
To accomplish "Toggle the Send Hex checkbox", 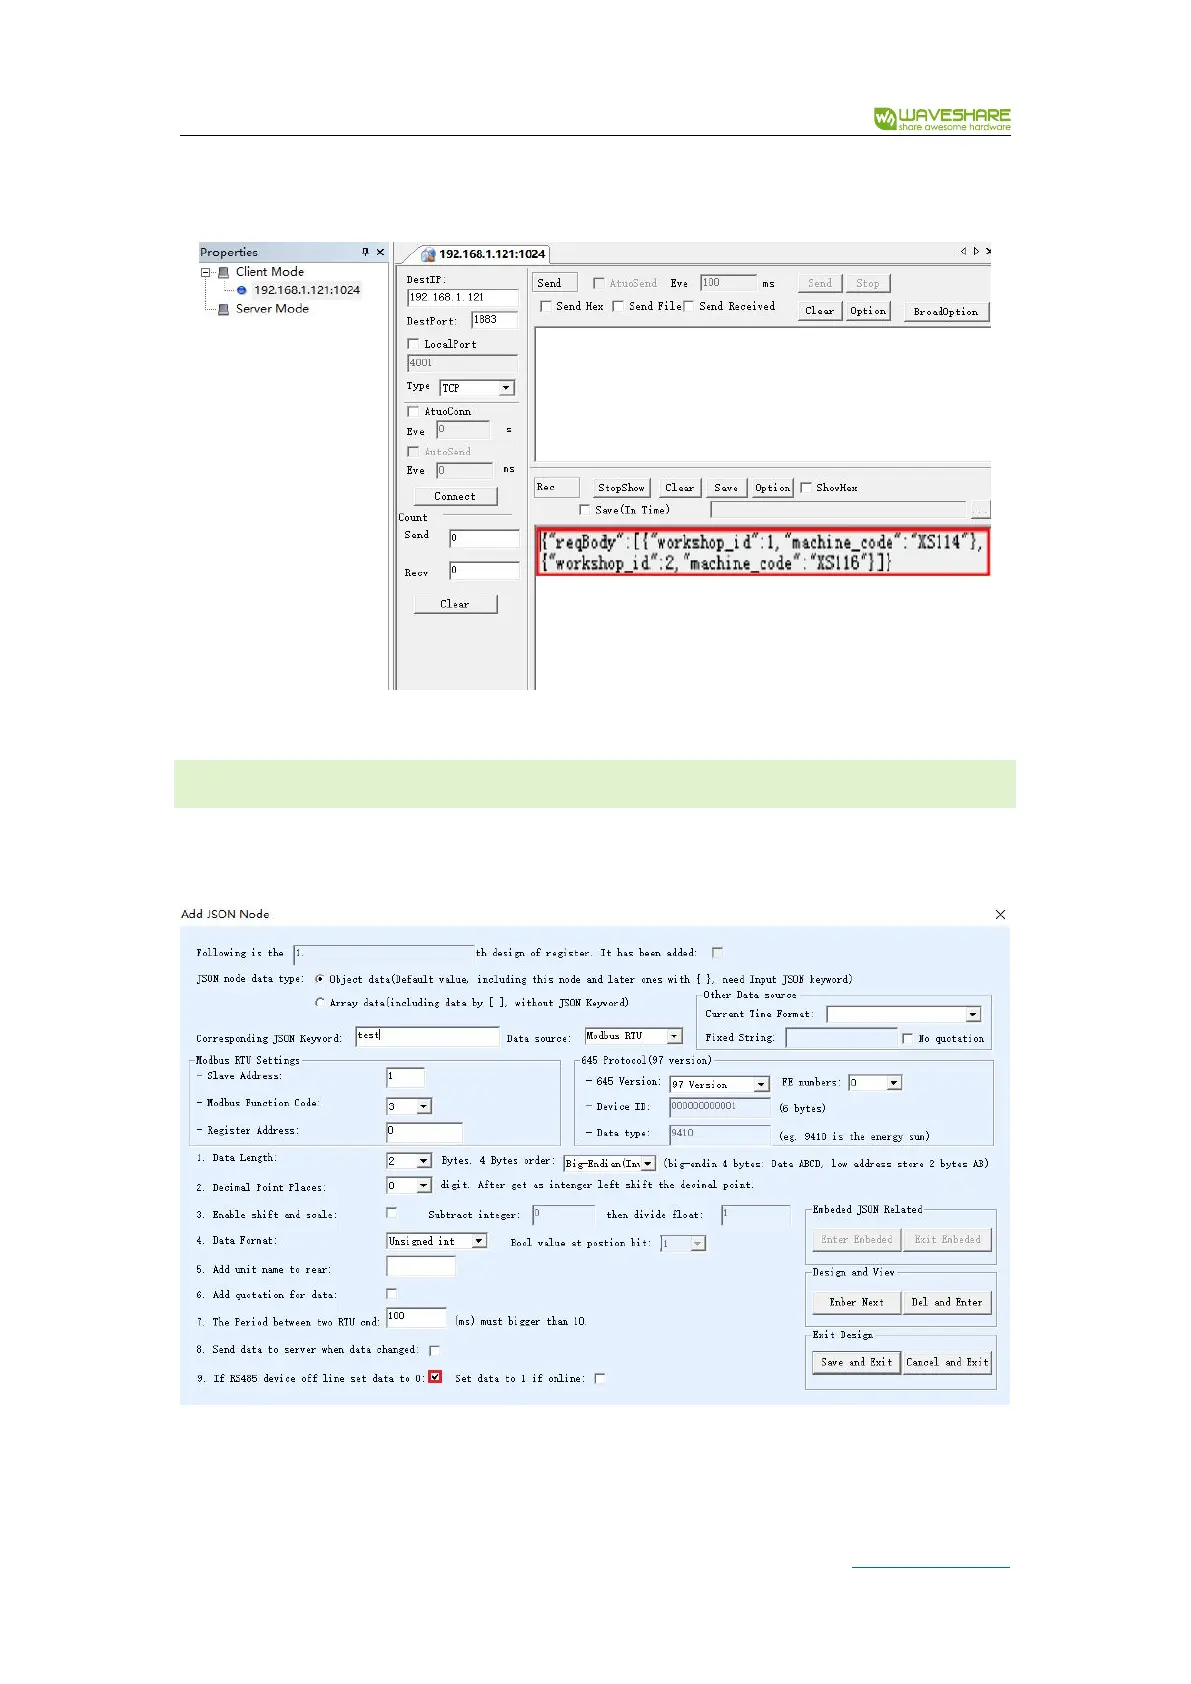I will click(x=546, y=306).
